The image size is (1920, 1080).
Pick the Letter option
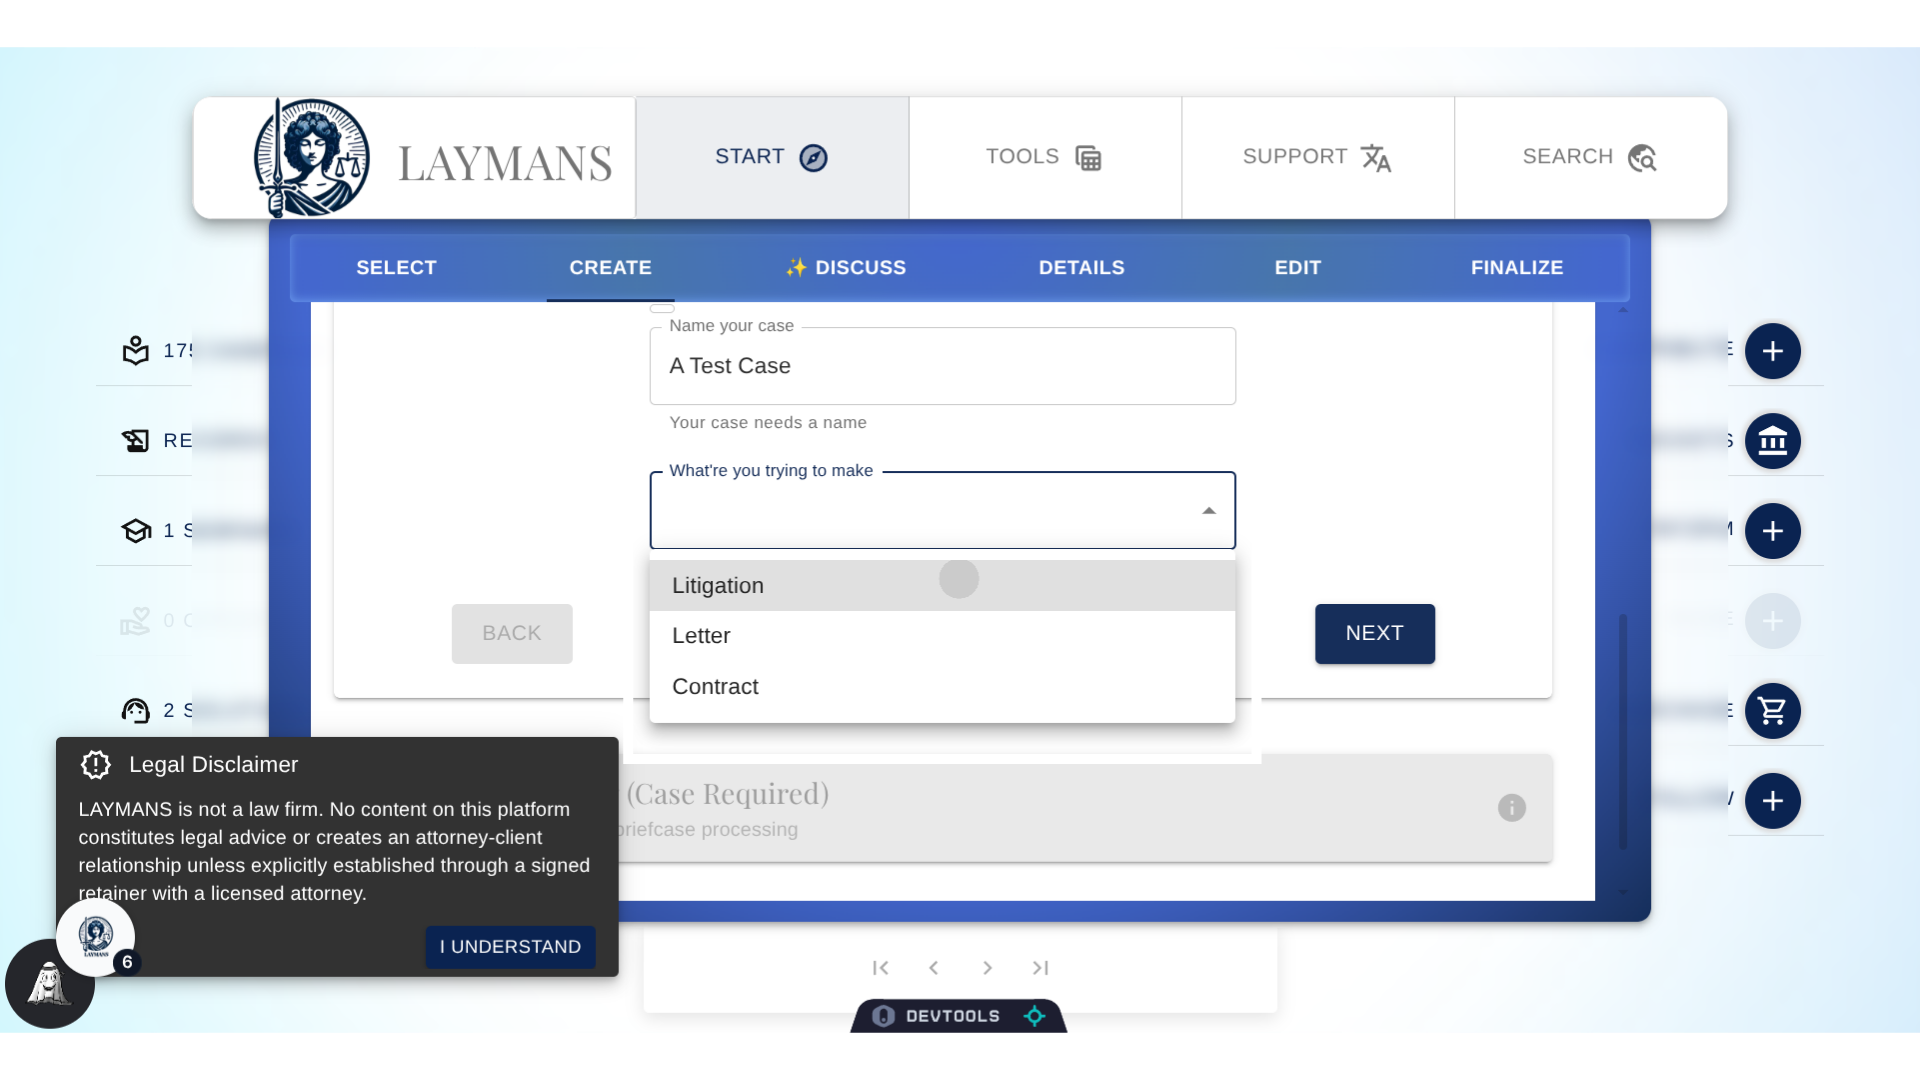[x=701, y=636]
